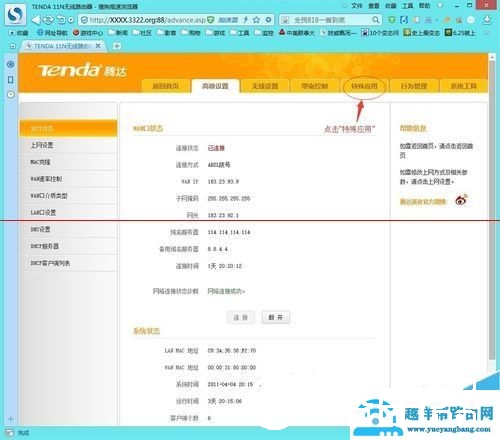Viewport: 500px width, 440px height.
Task: Select DHCP服务器 in the left menu
Action: [69, 246]
